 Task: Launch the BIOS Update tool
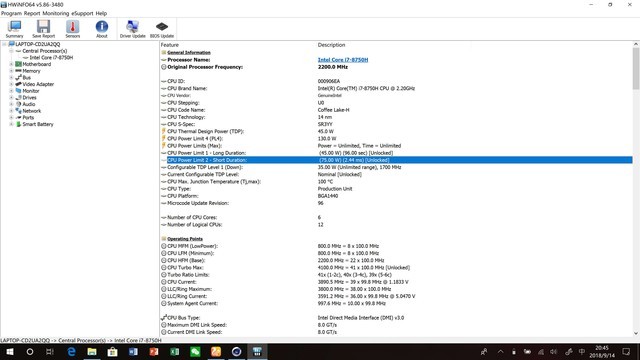click(x=162, y=29)
